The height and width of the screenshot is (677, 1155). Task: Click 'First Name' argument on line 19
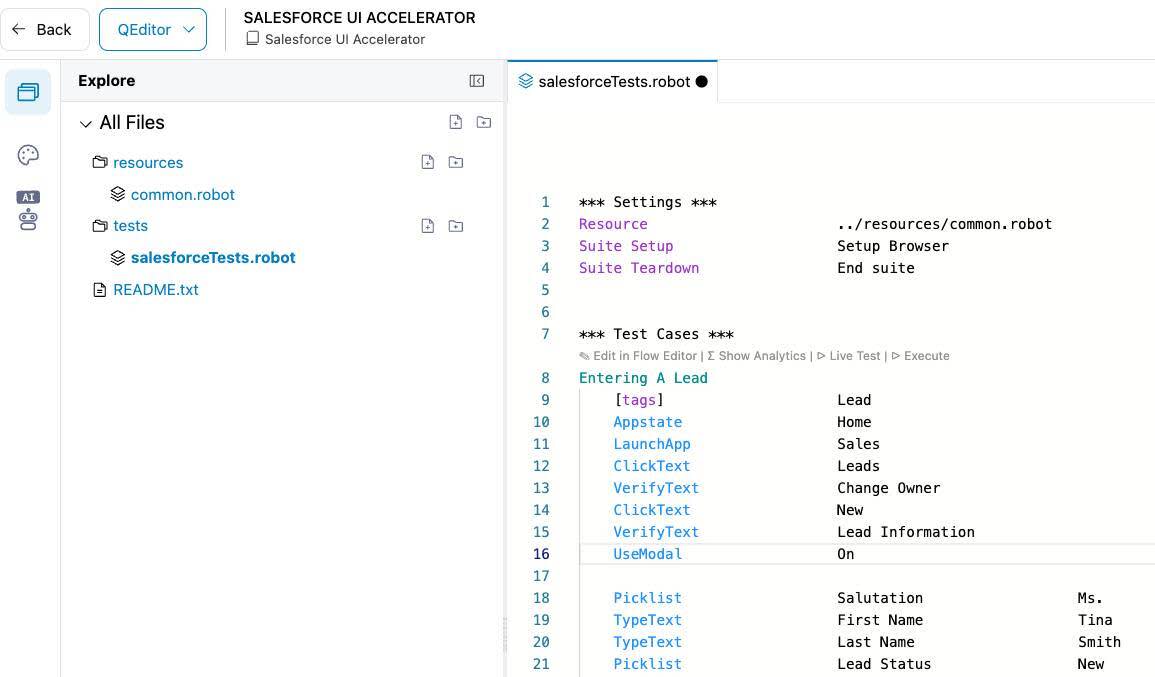pyautogui.click(x=880, y=620)
